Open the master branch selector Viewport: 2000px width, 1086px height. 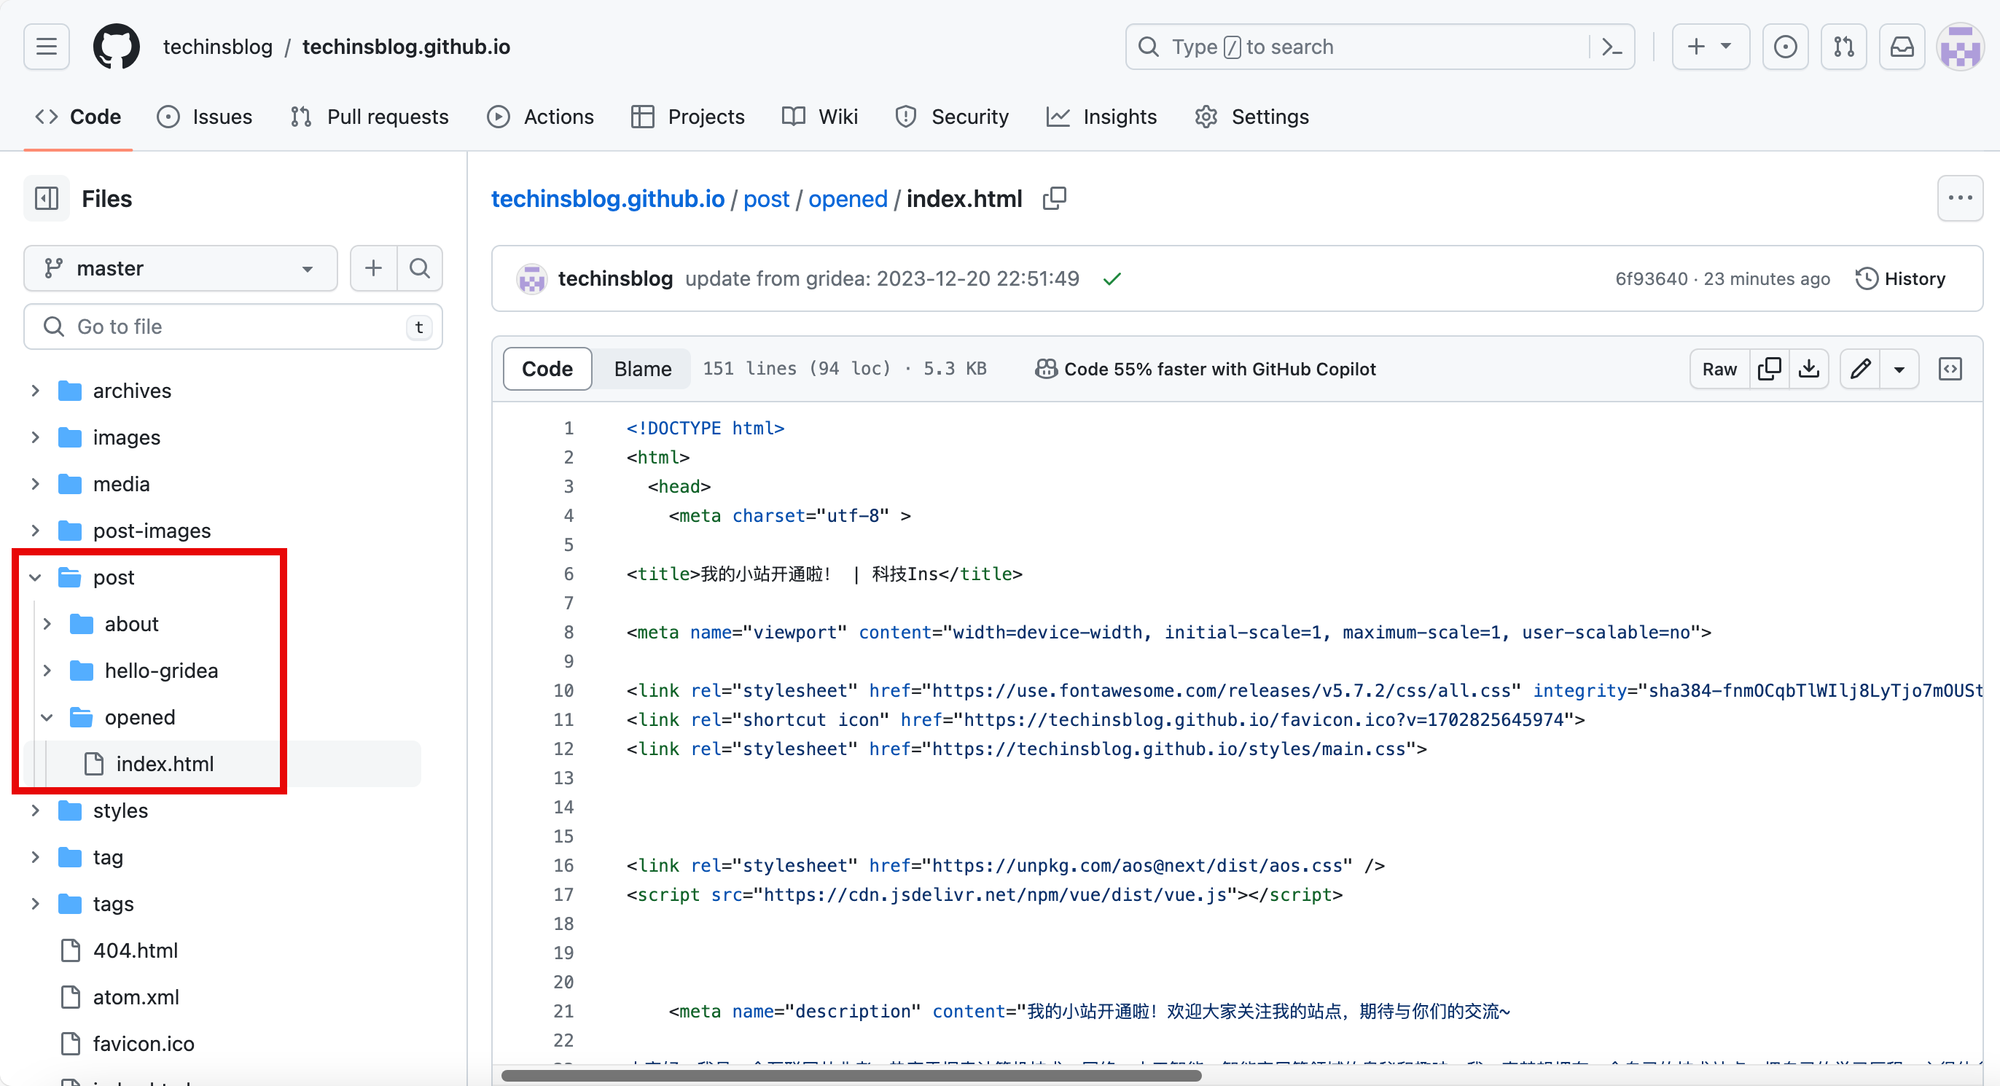180,268
